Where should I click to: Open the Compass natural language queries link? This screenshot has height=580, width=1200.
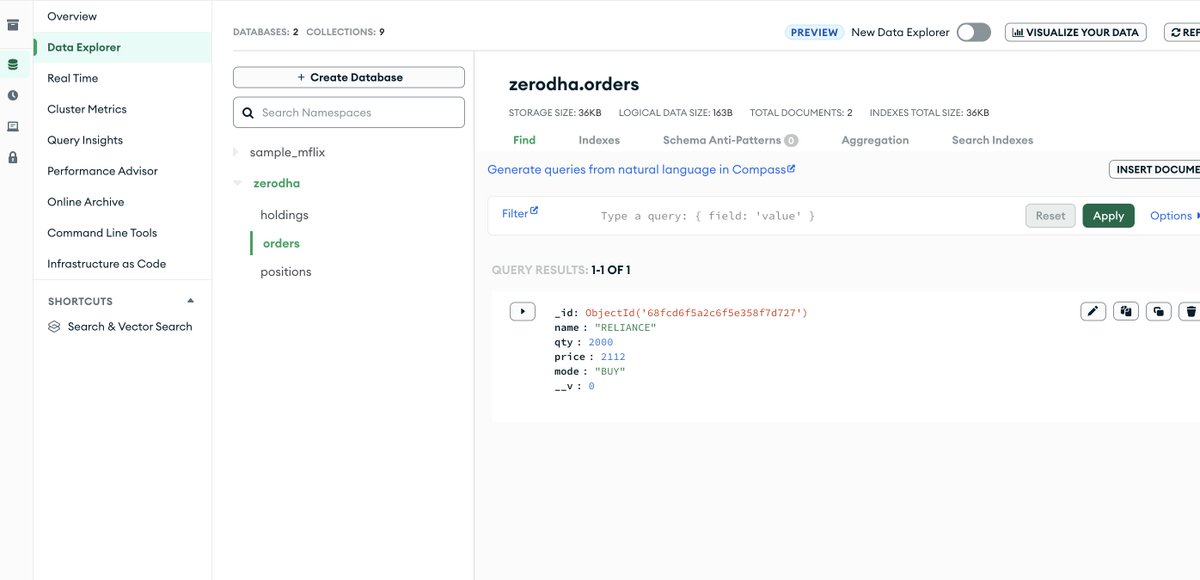point(641,170)
